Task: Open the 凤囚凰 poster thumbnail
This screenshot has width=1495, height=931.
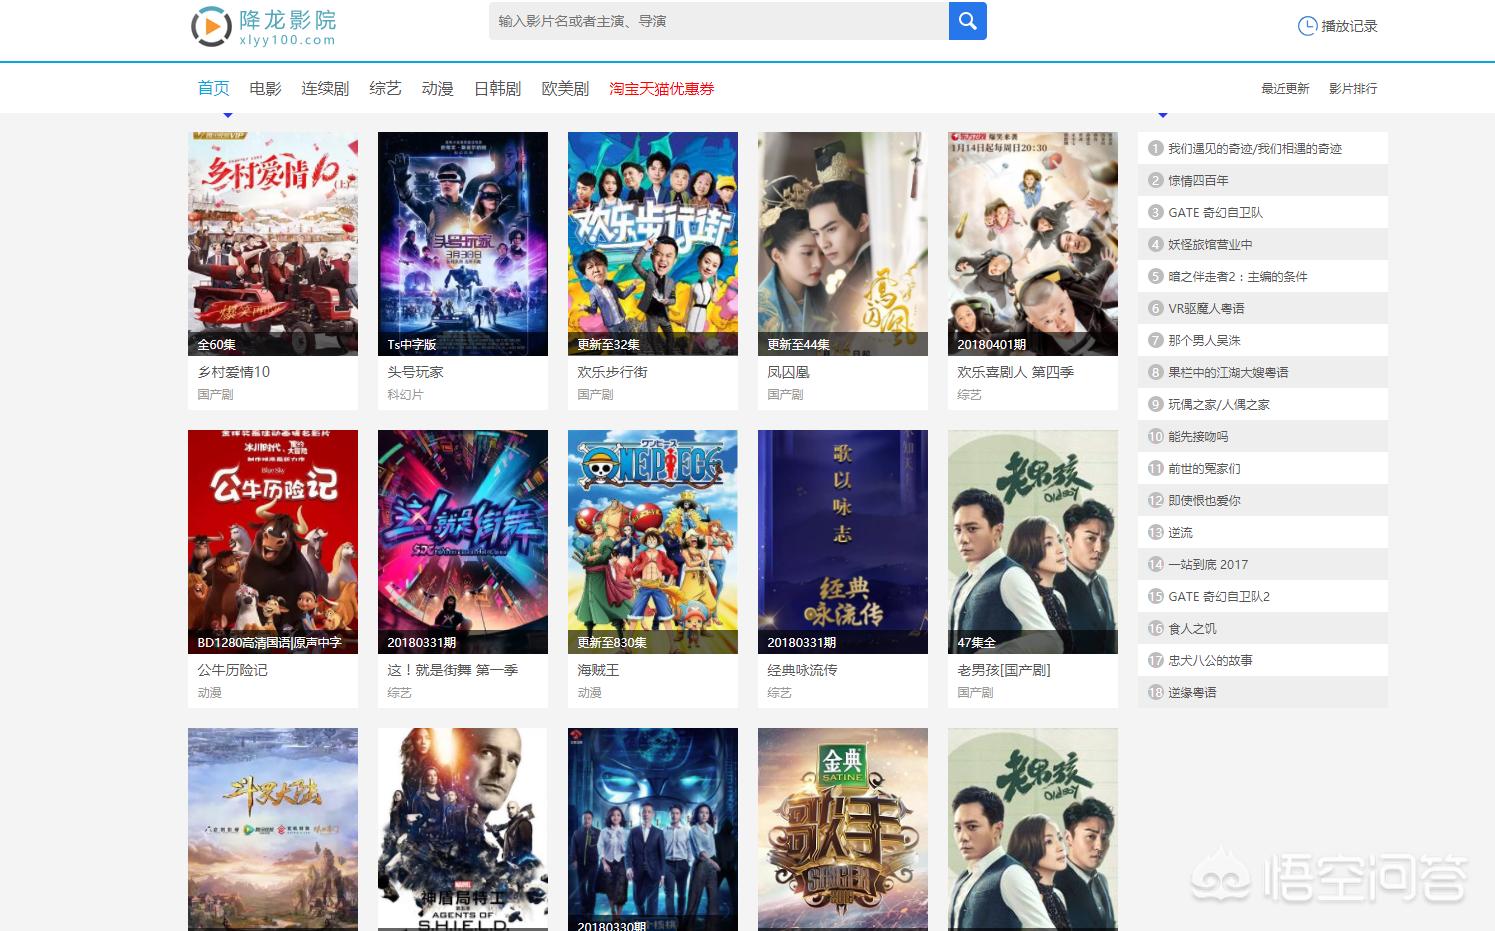Action: pyautogui.click(x=843, y=244)
